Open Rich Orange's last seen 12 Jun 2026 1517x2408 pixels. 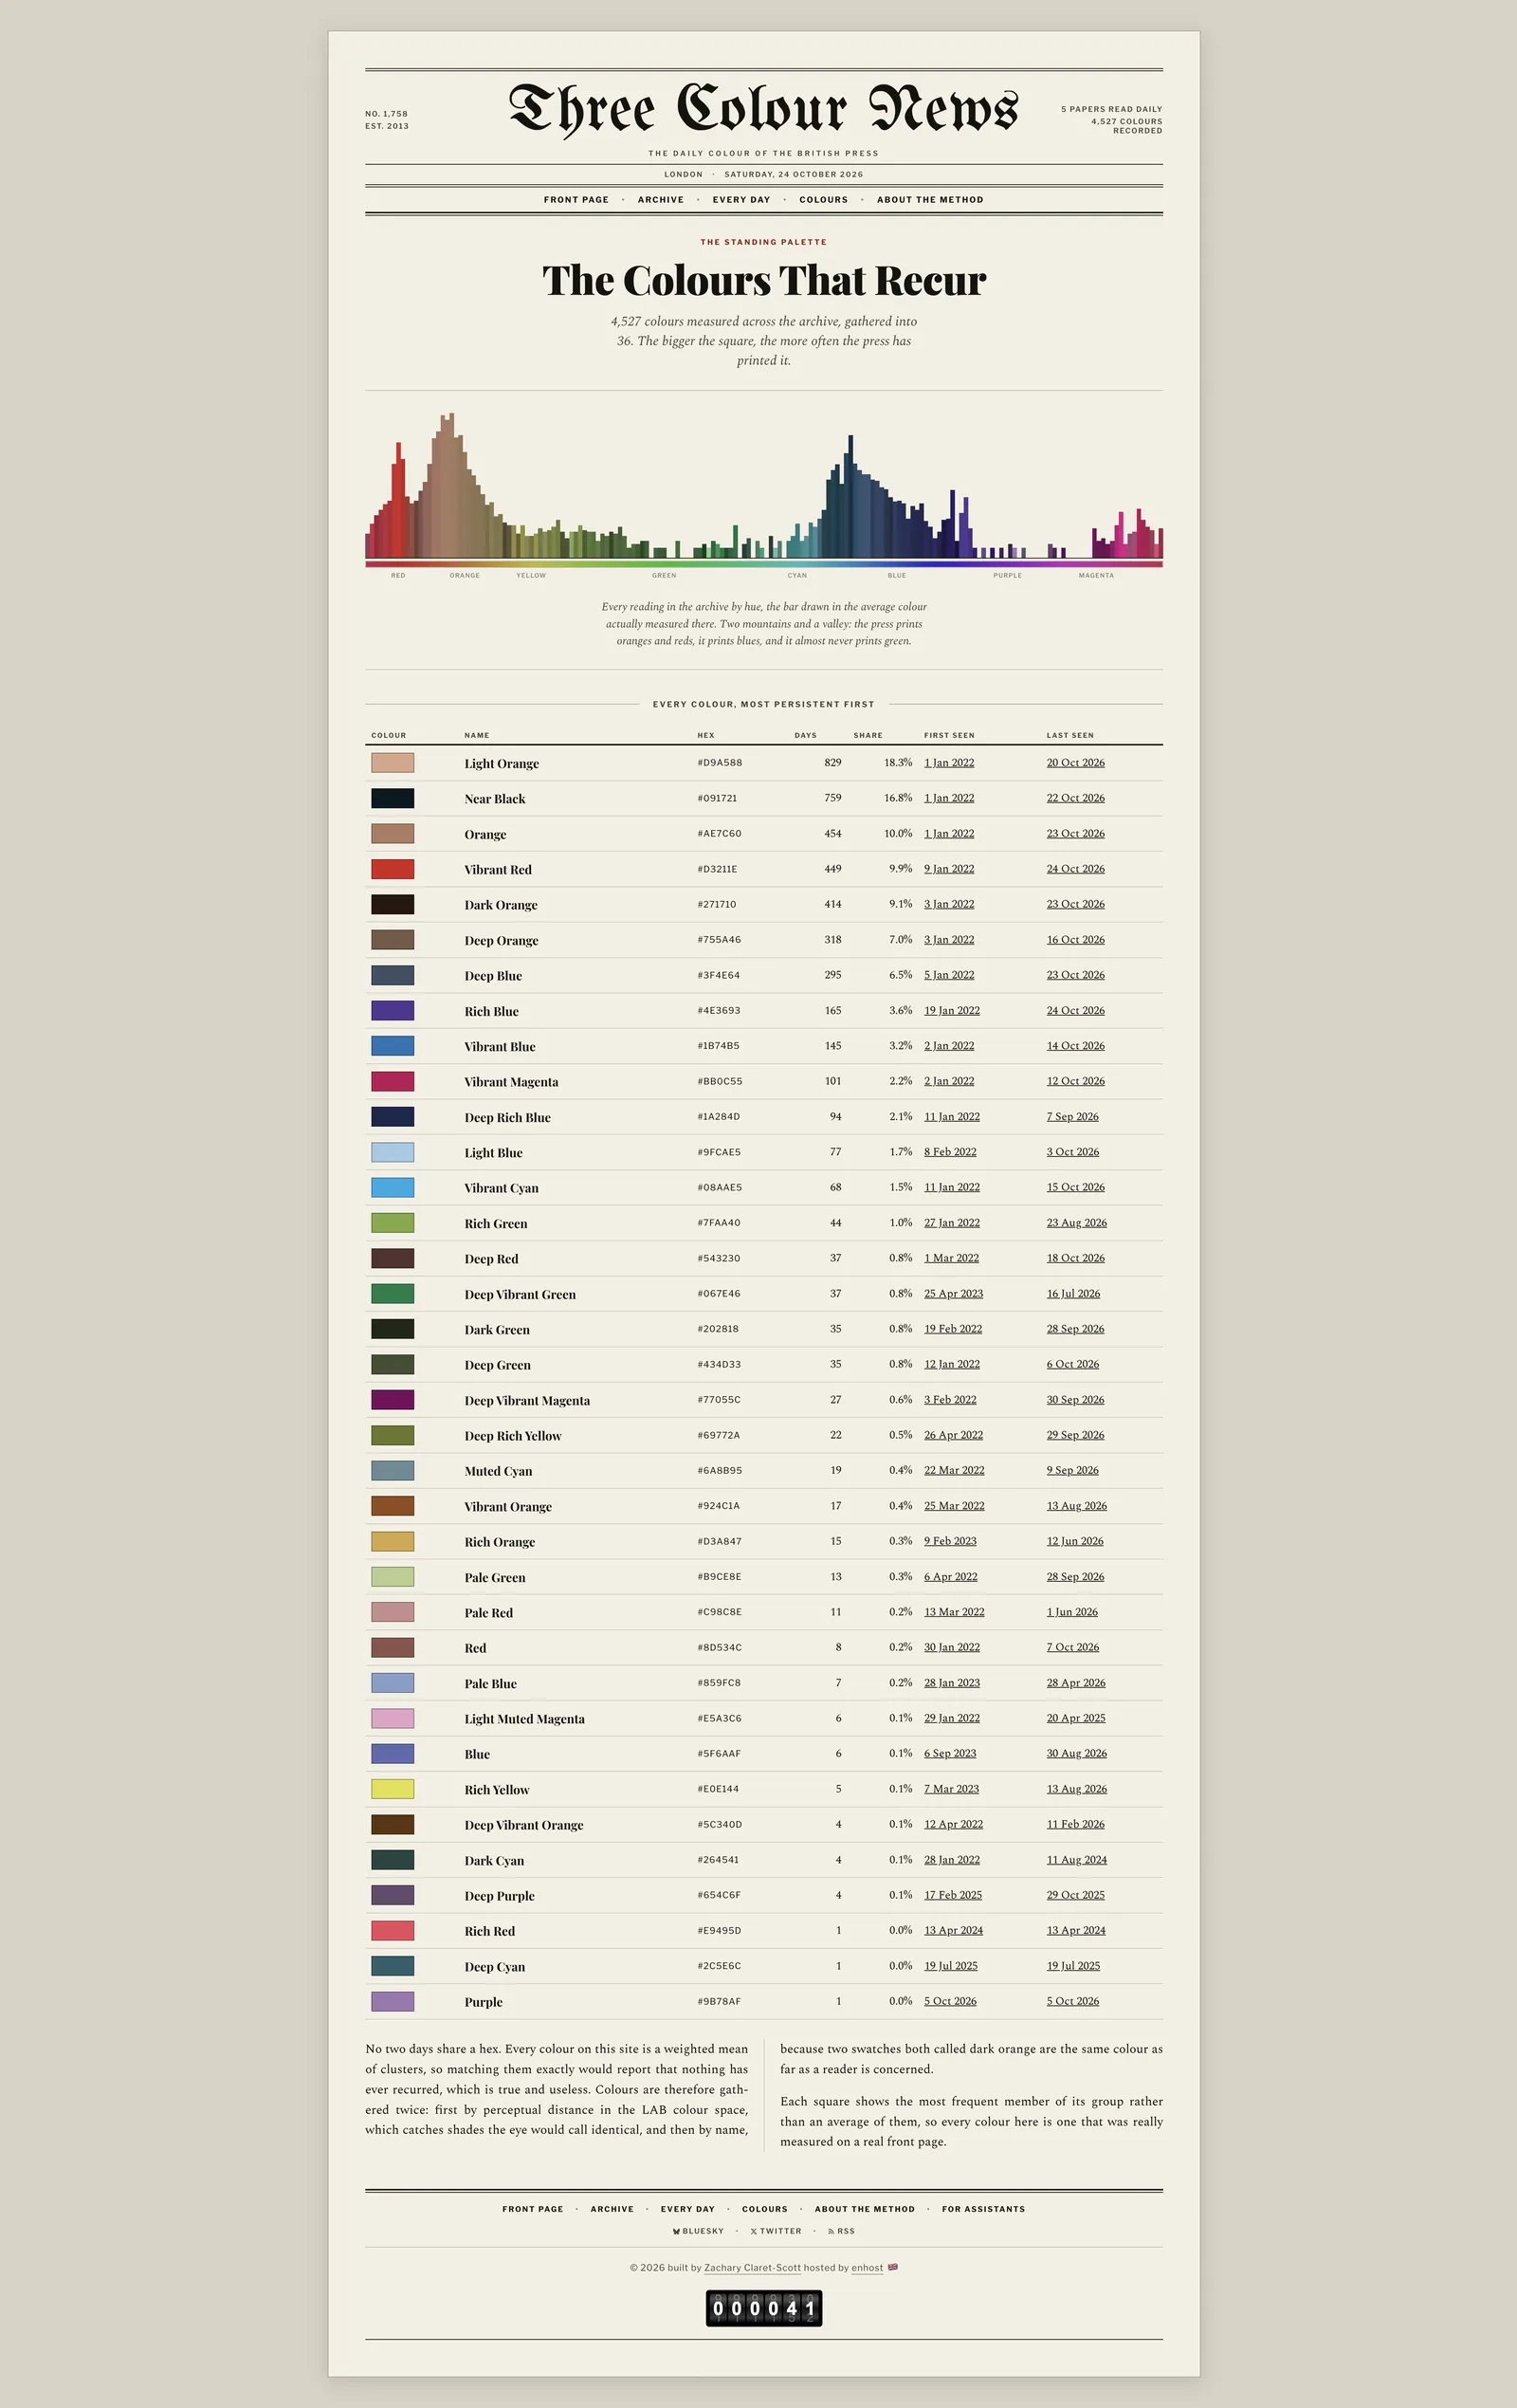[x=1075, y=1541]
